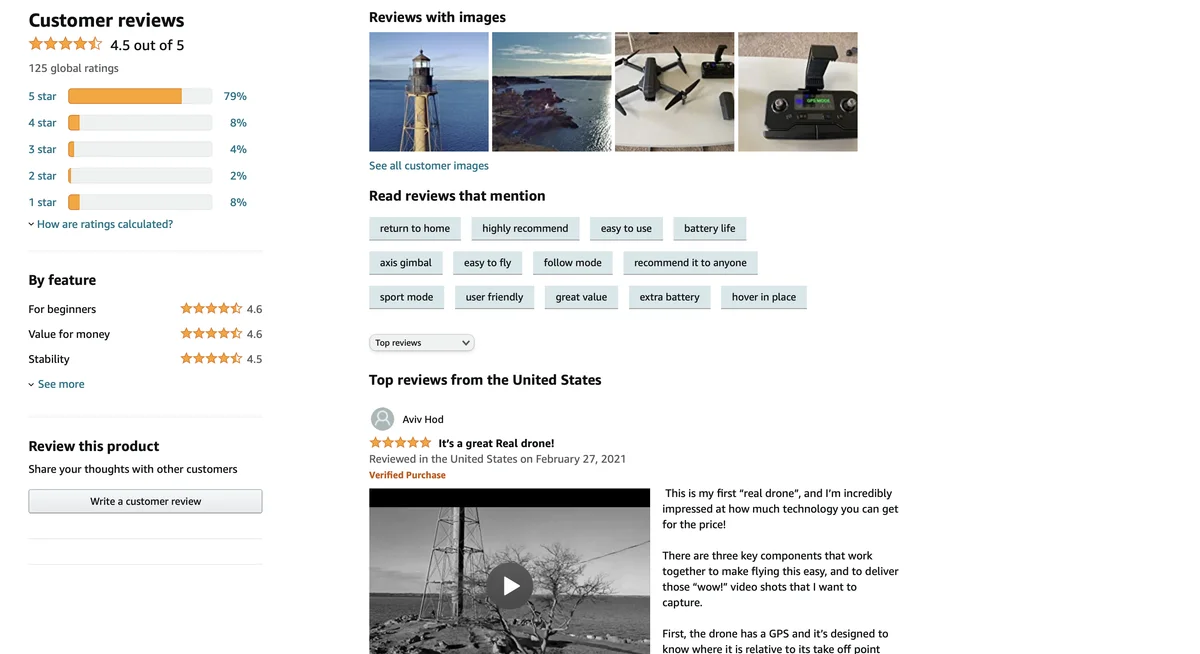Show only 1 star reviews
Screen dimensions: 1200x654
click(x=42, y=202)
